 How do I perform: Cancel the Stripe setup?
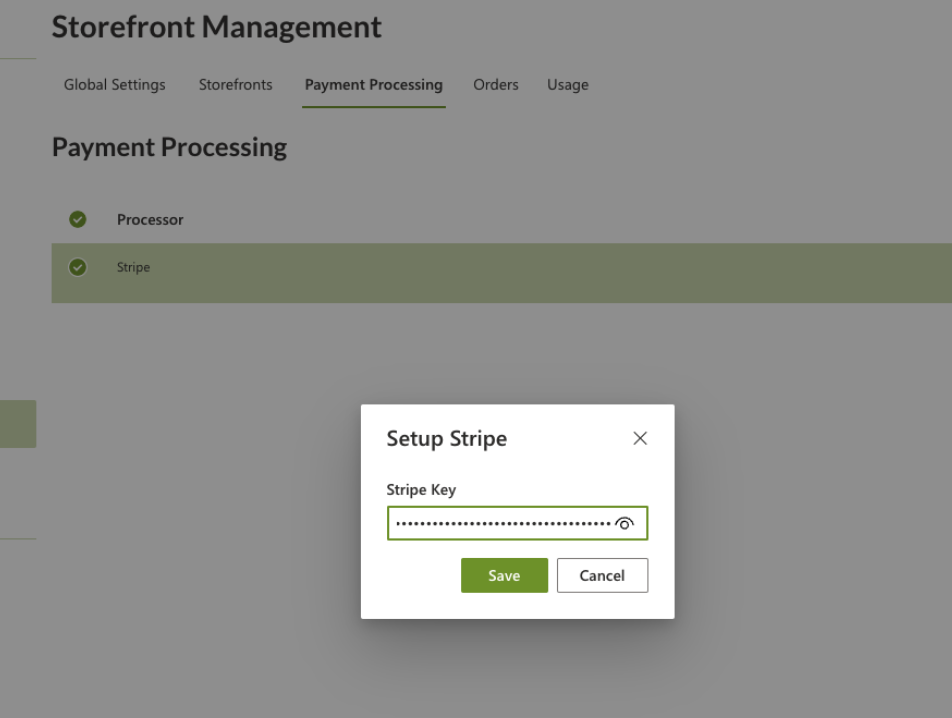pos(602,575)
